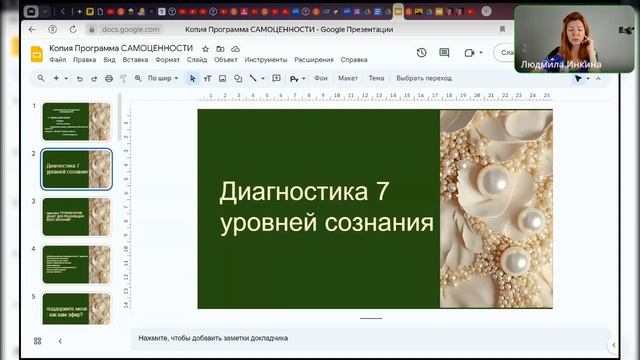
Task: Select slide 3 thumbnail
Action: pyautogui.click(x=76, y=217)
